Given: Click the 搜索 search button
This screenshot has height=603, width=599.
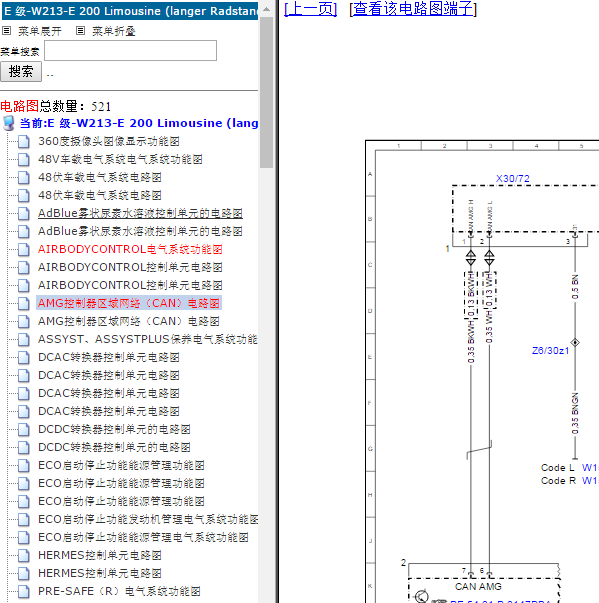Looking at the screenshot, I should [x=21, y=72].
